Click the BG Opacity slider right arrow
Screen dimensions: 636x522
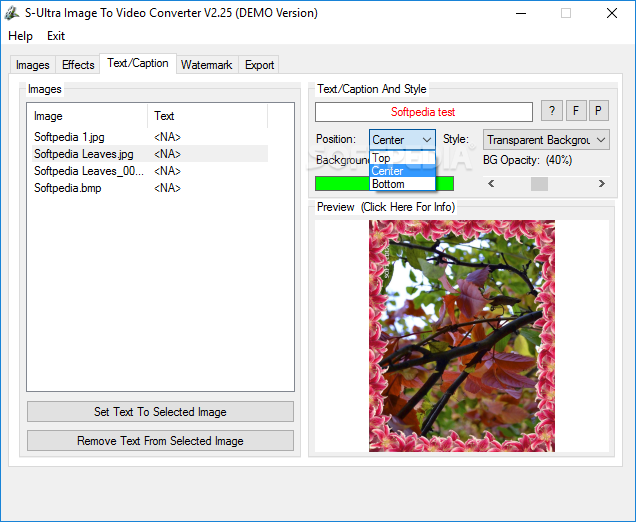602,184
